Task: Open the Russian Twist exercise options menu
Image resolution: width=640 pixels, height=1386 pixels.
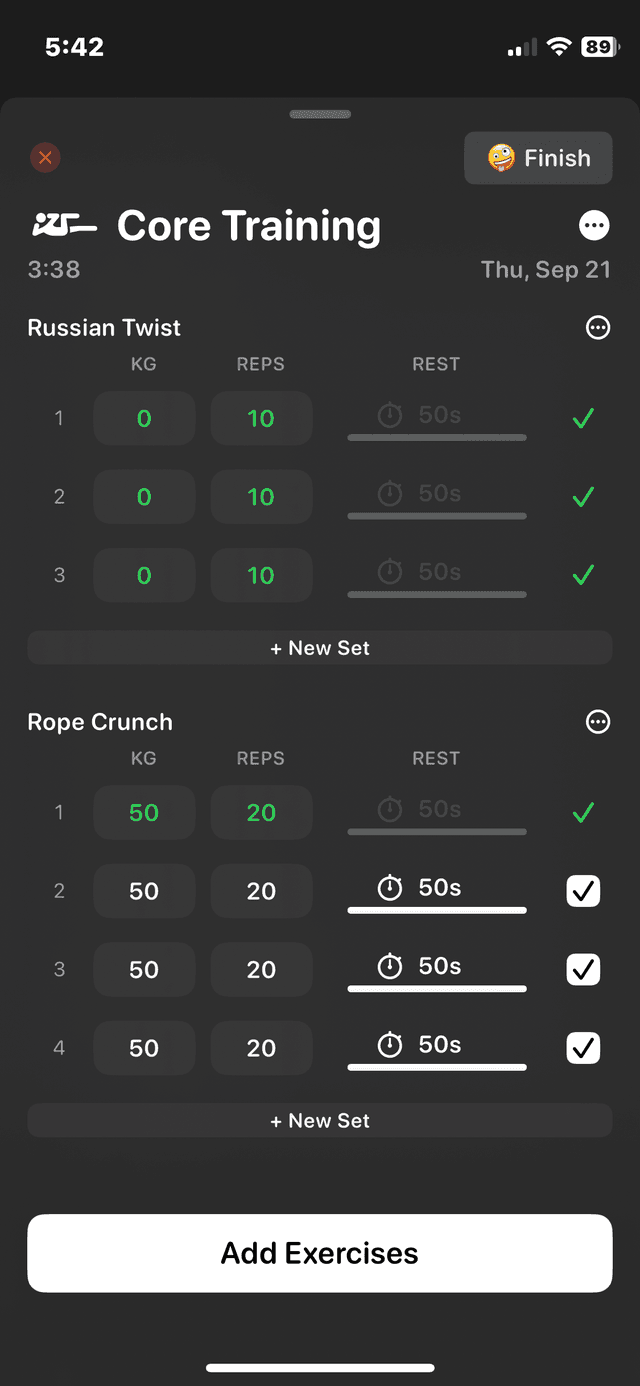Action: point(597,327)
